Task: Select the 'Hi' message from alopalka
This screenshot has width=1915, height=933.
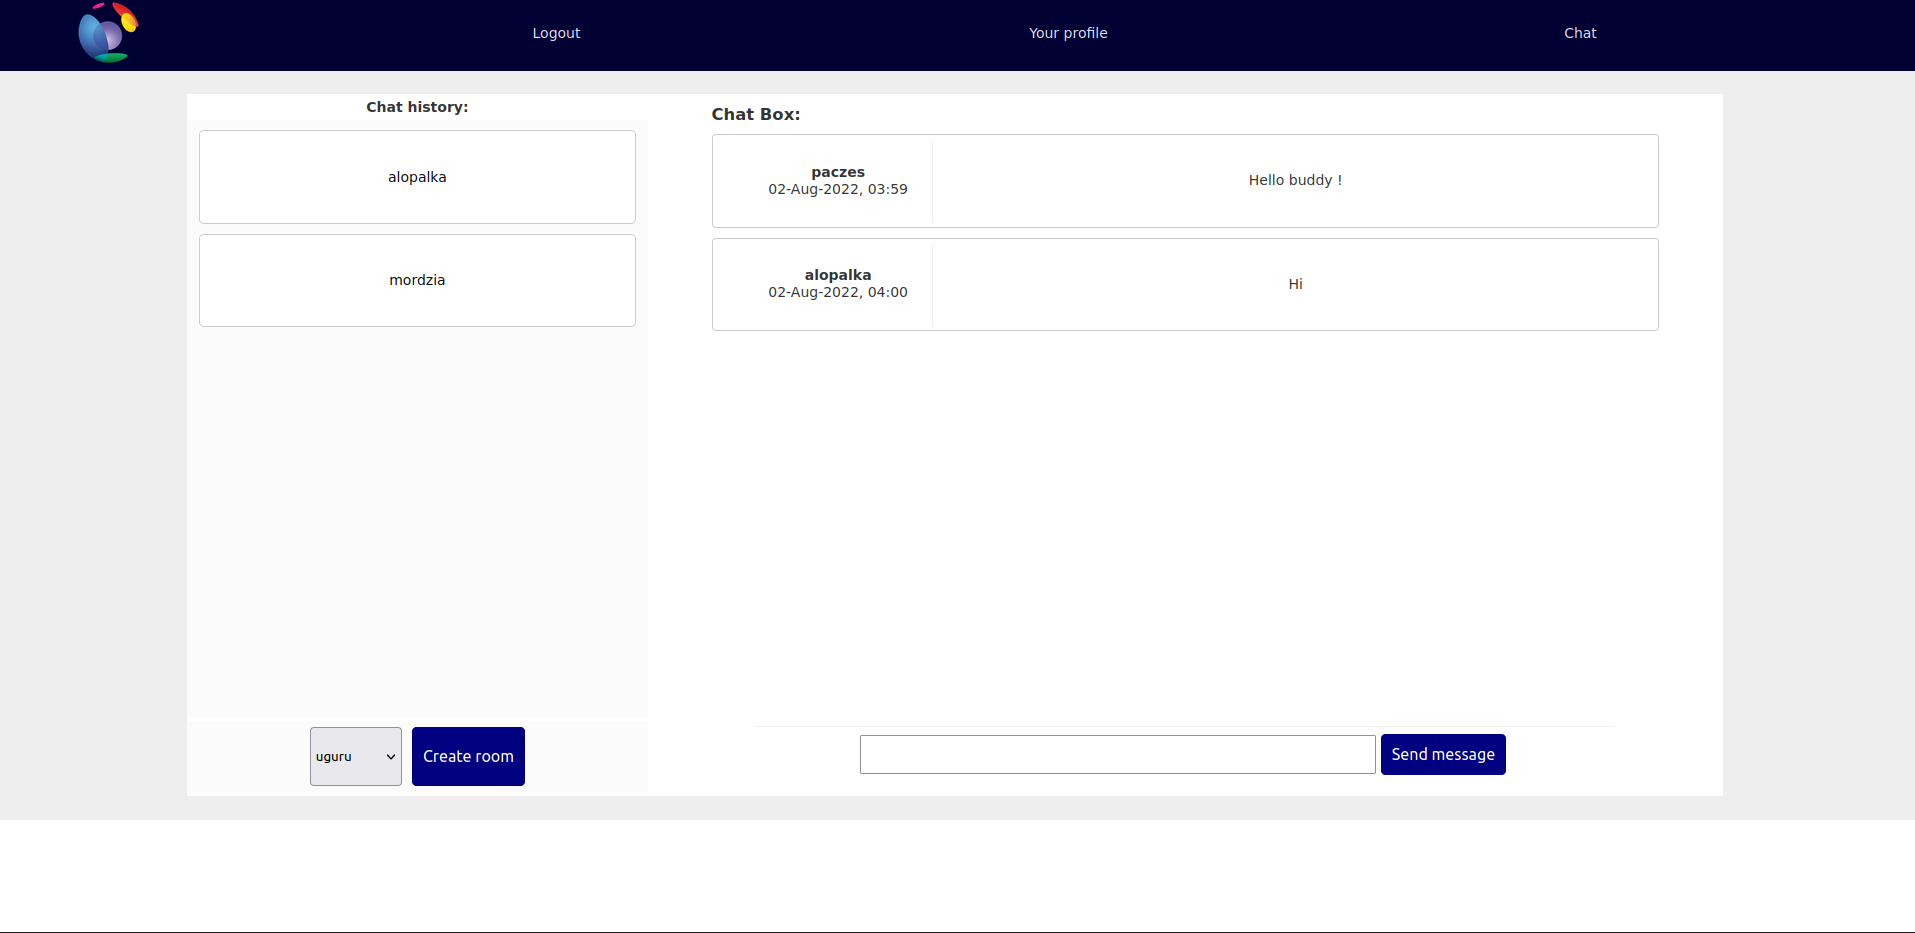Action: pos(1295,284)
